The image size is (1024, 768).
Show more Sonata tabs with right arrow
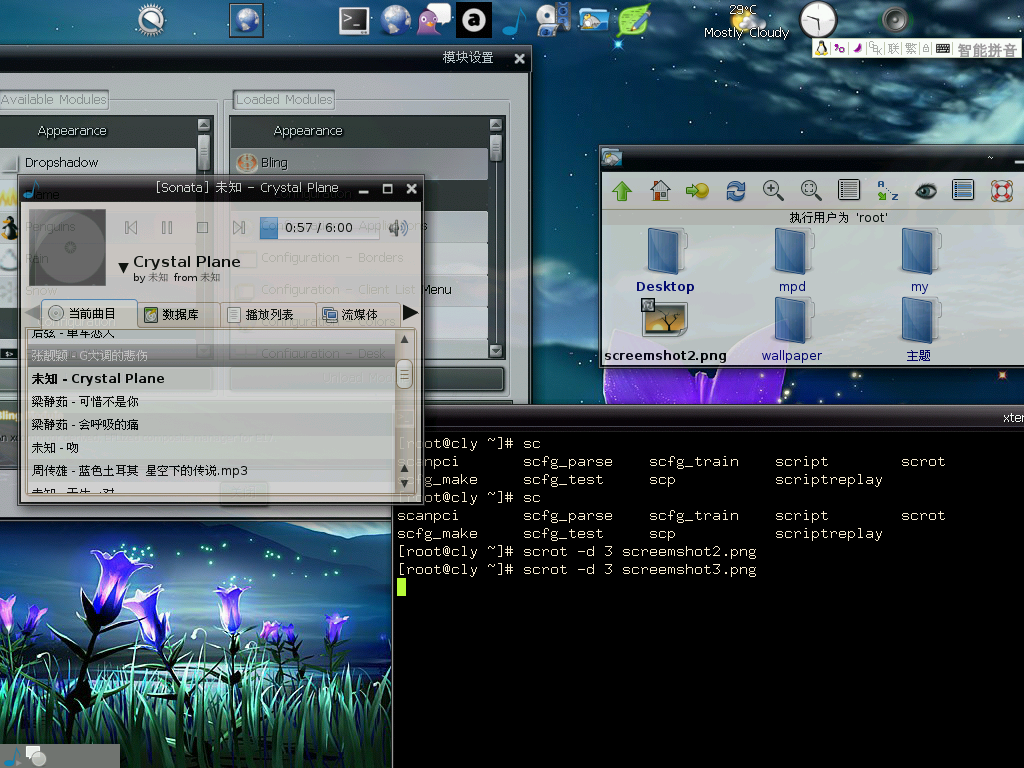click(410, 313)
